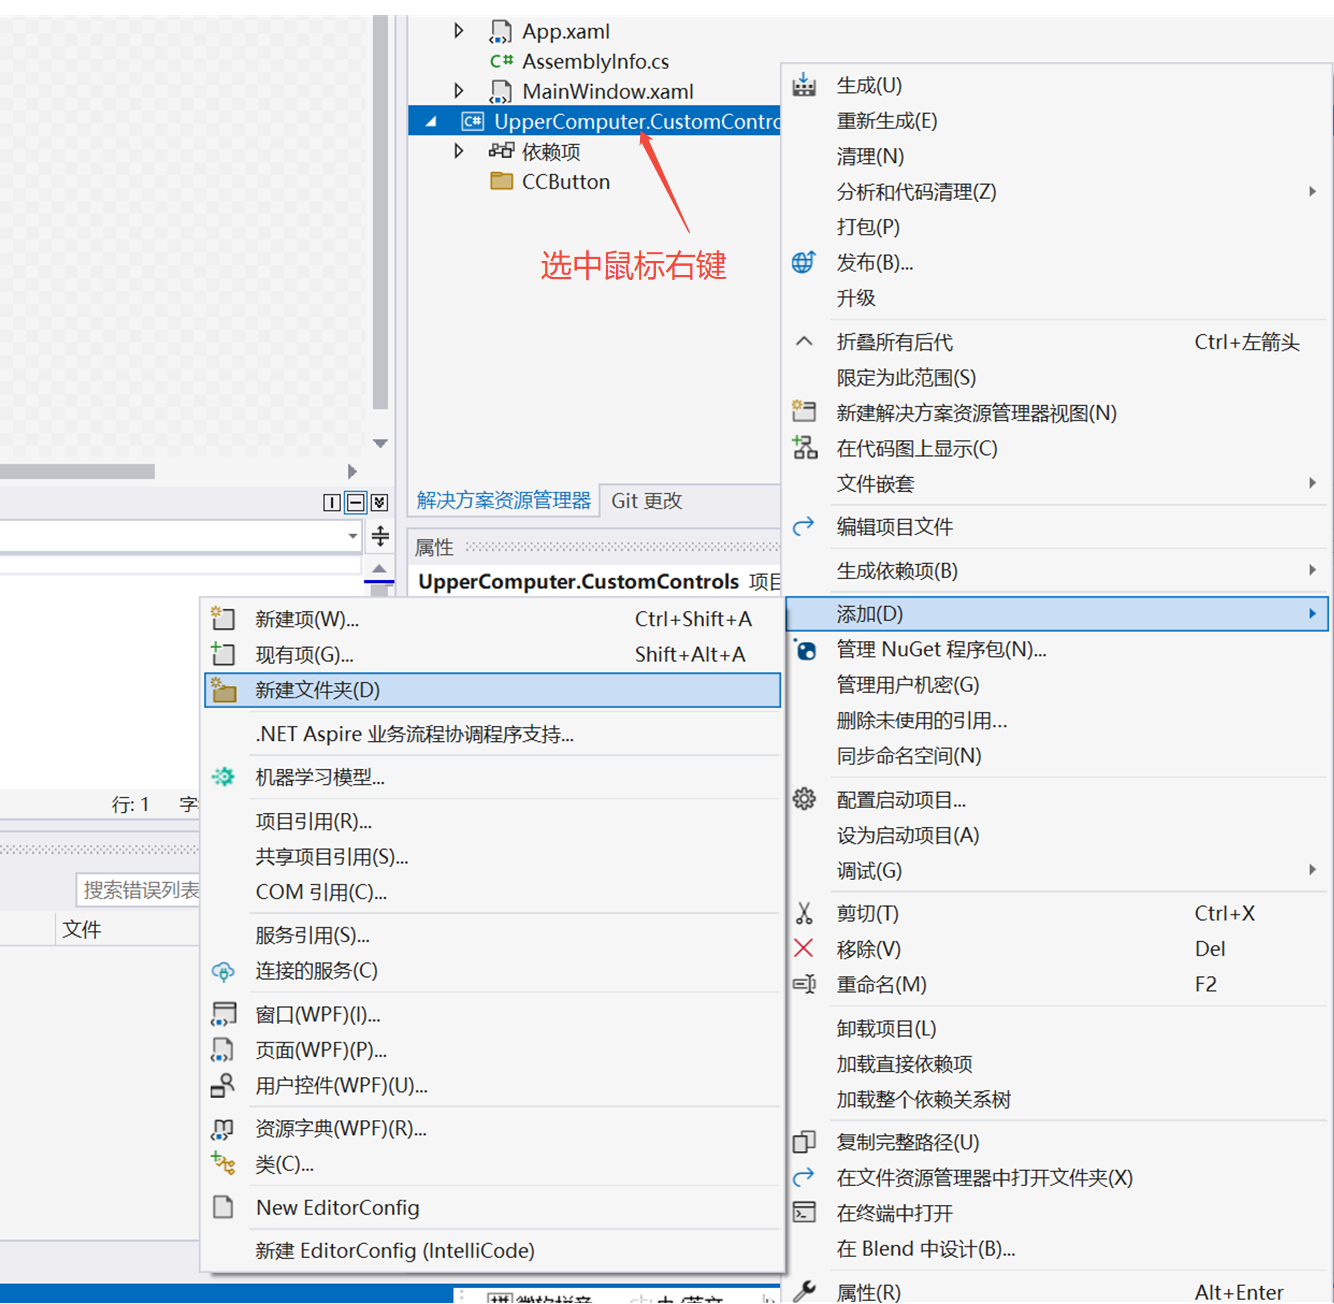Click the edit project file arrow icon

tap(804, 526)
